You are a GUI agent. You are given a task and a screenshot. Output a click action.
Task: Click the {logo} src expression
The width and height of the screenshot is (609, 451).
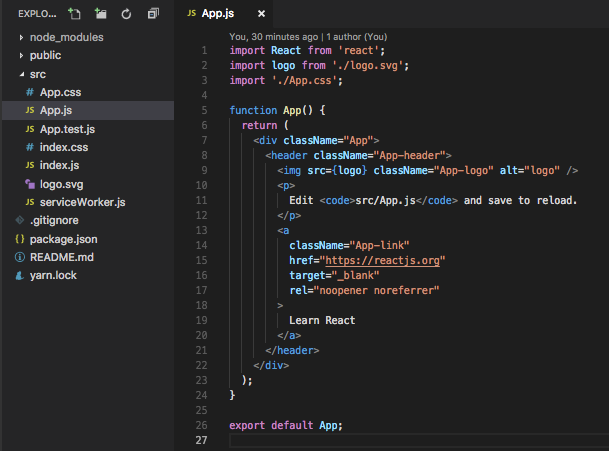coord(350,171)
